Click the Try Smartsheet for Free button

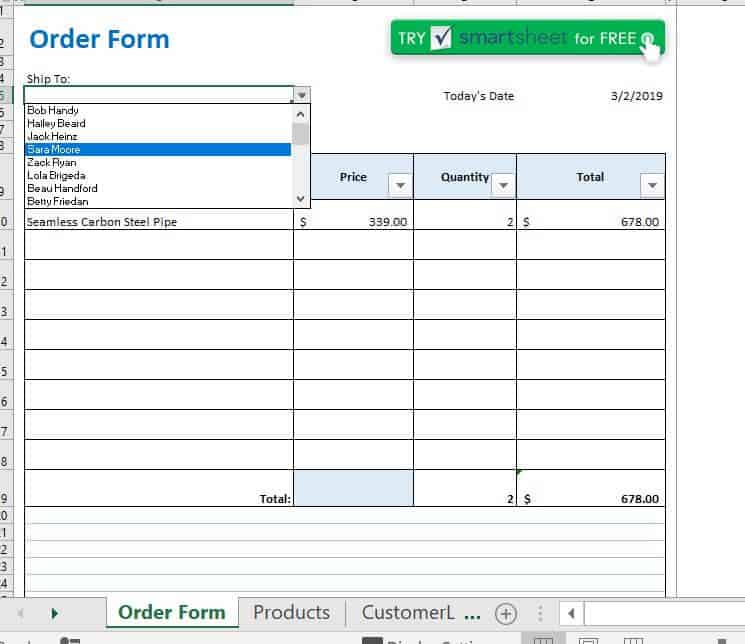pyautogui.click(x=527, y=39)
